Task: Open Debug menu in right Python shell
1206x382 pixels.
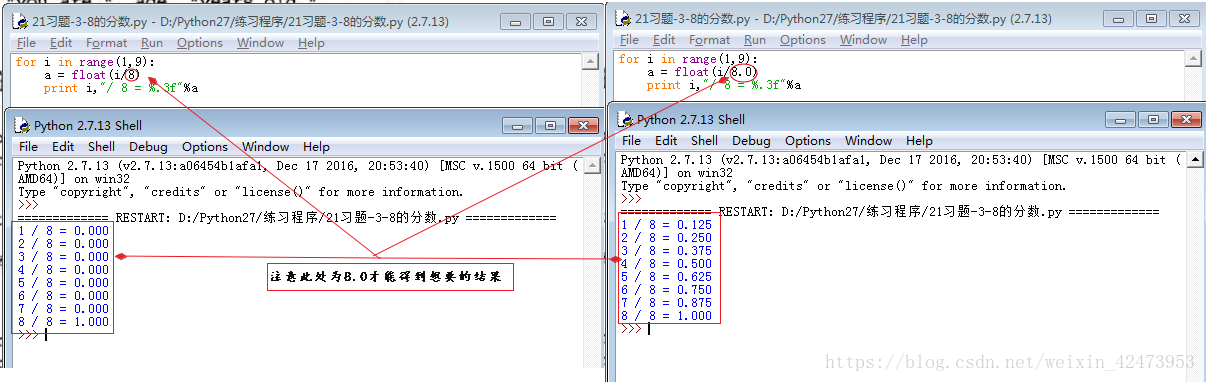Action: [751, 141]
